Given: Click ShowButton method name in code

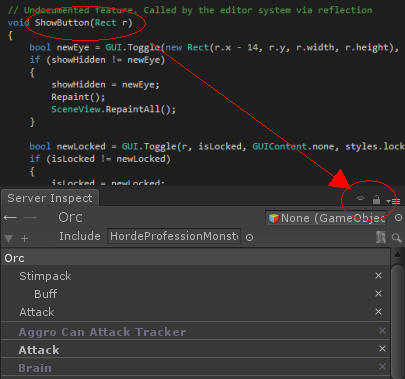Looking at the screenshot, I should [62, 23].
